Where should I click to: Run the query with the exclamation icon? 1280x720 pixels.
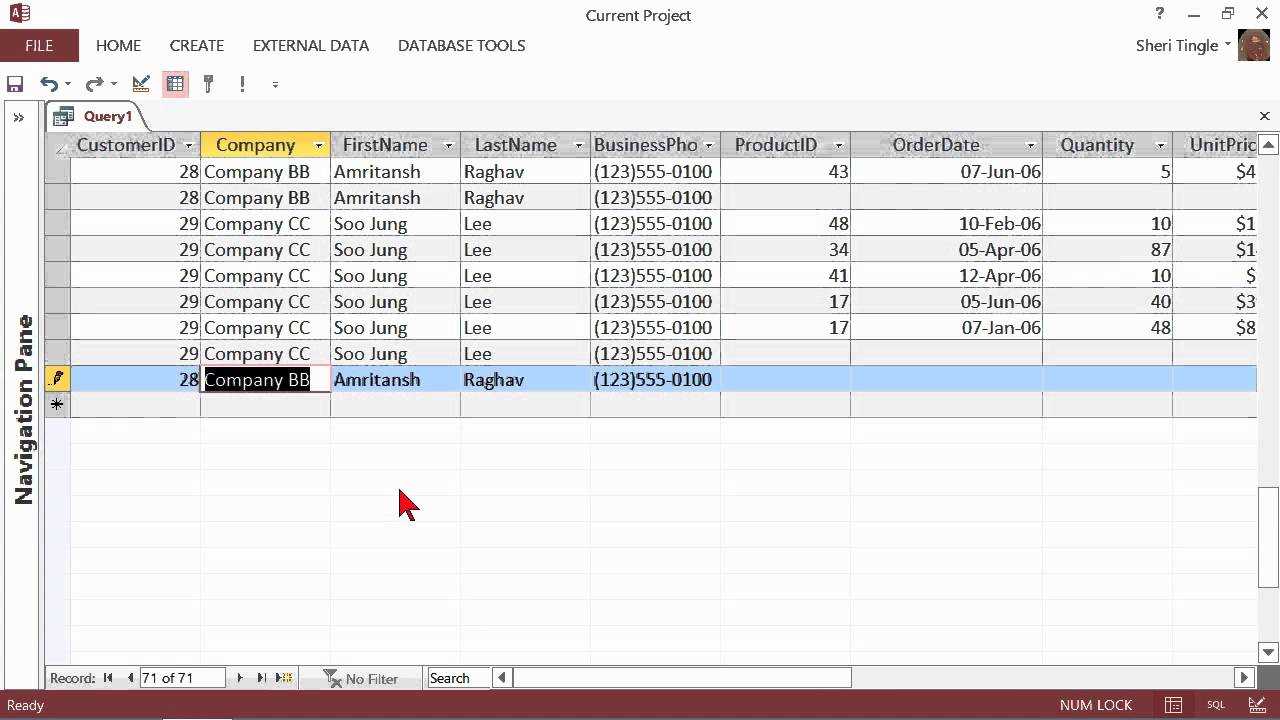click(242, 84)
